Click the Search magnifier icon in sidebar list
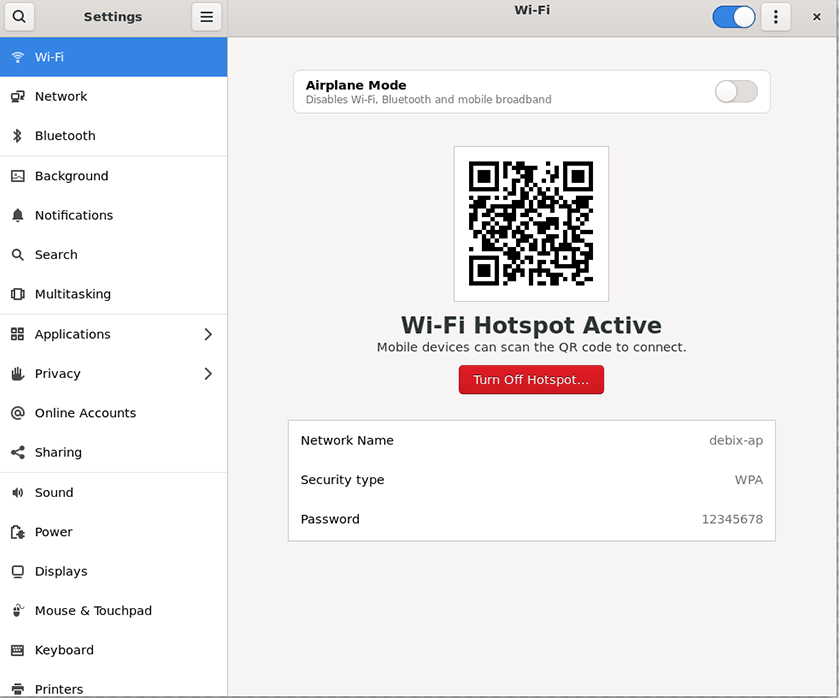The image size is (839, 698). tap(18, 255)
